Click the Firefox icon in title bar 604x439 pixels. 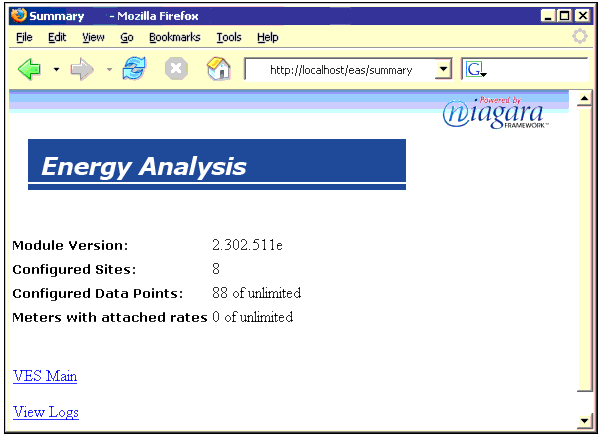17,16
